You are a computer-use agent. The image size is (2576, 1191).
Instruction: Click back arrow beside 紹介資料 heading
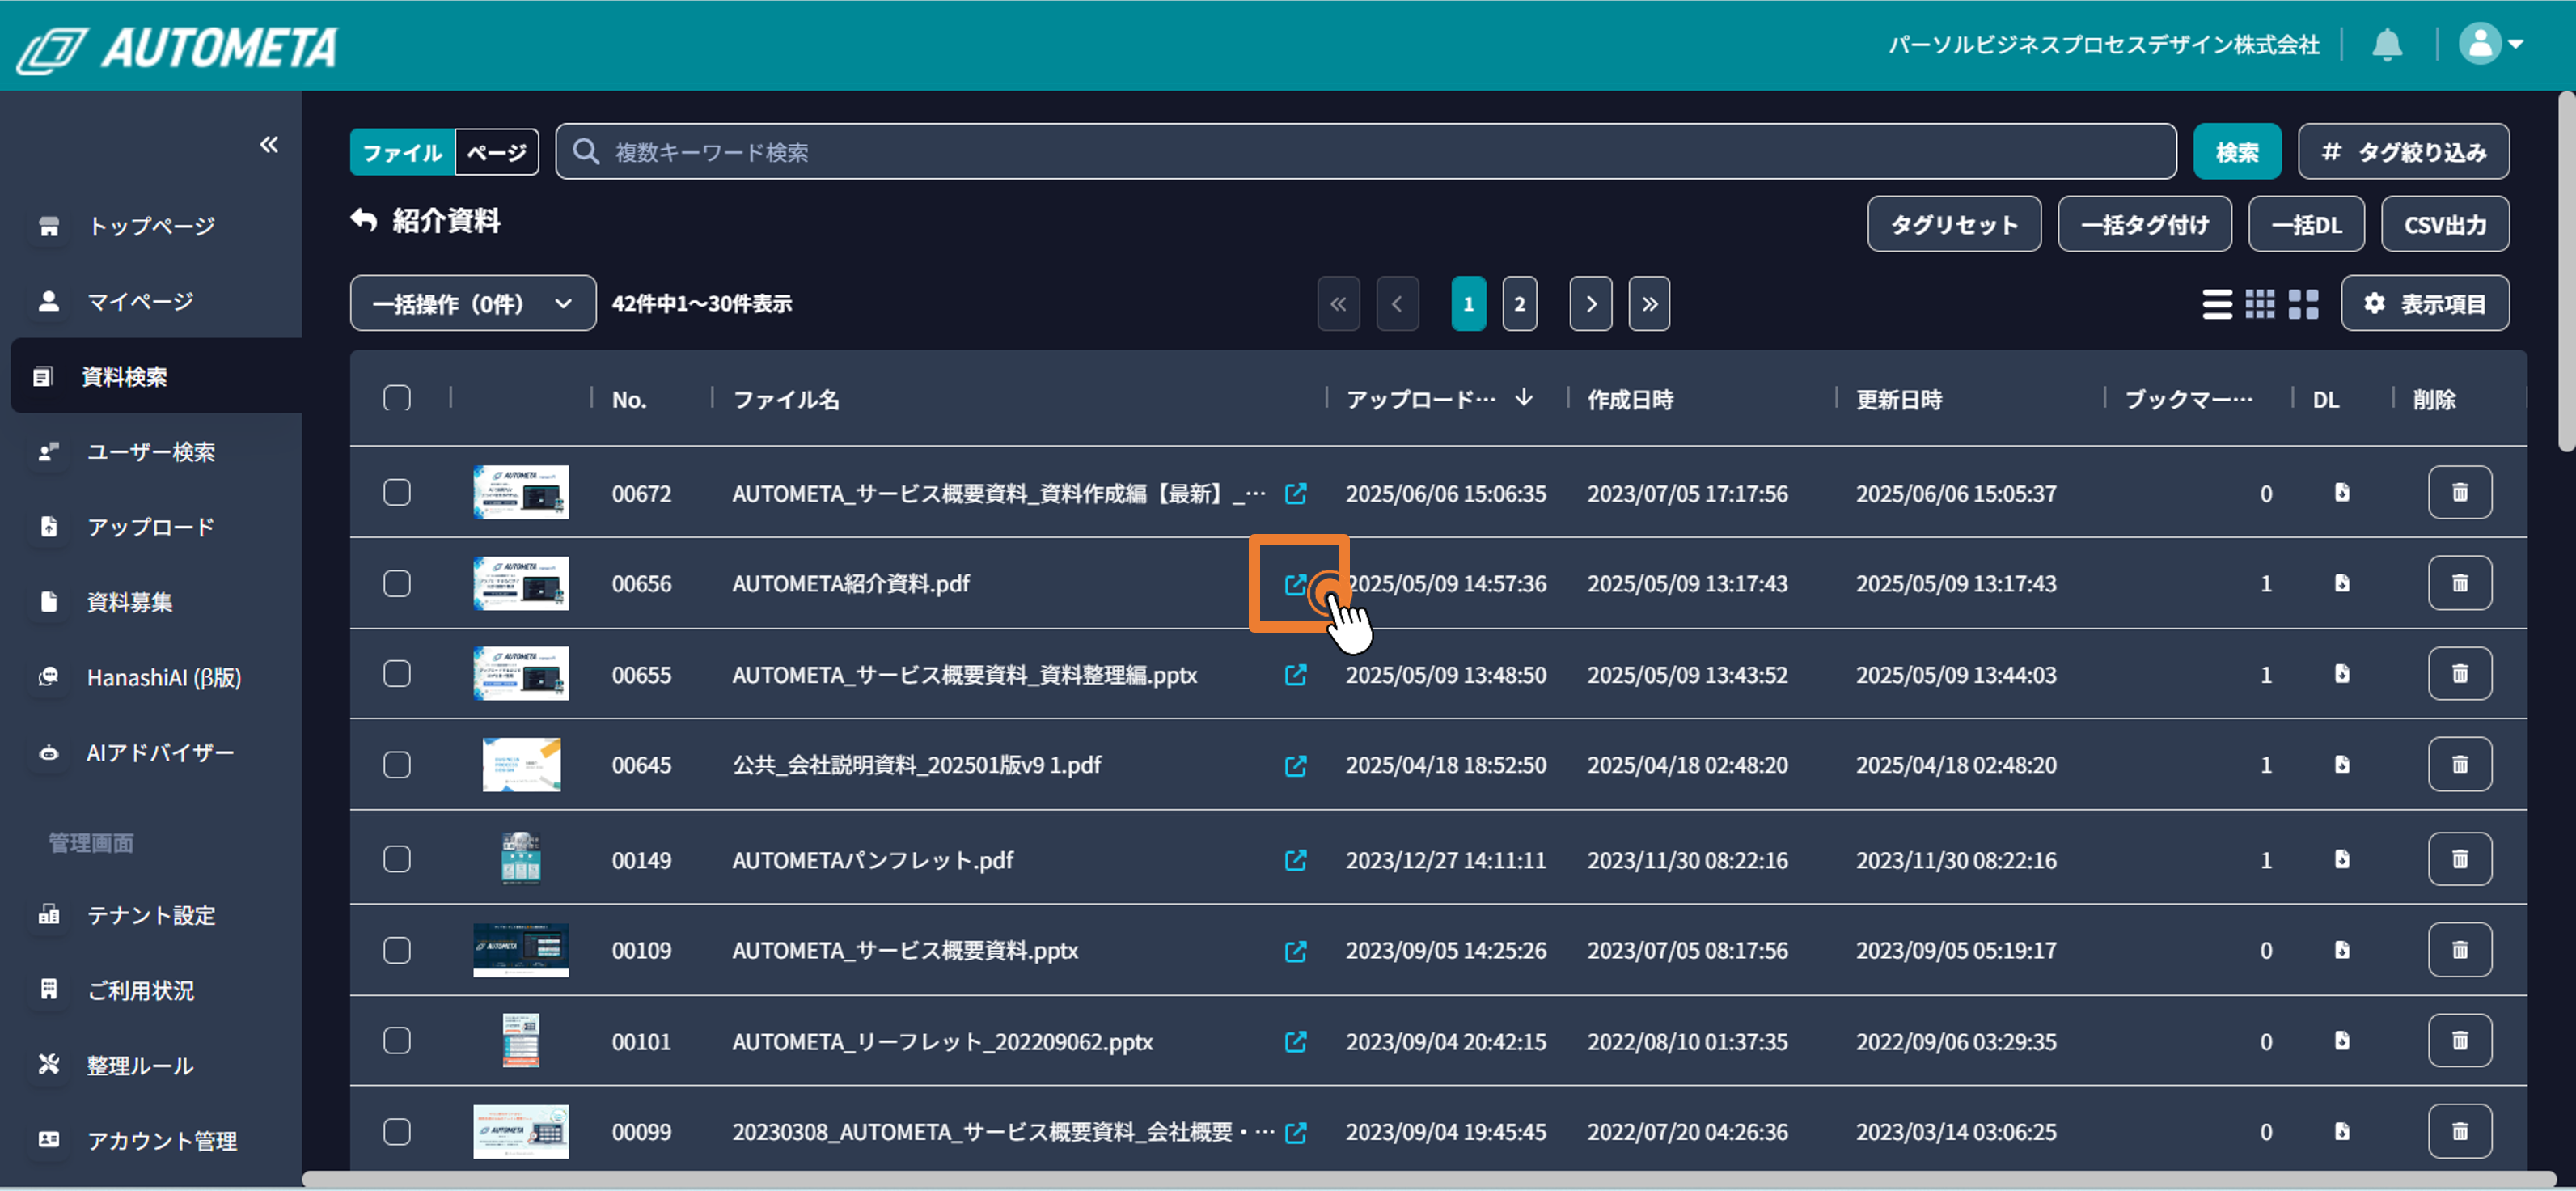[x=364, y=221]
